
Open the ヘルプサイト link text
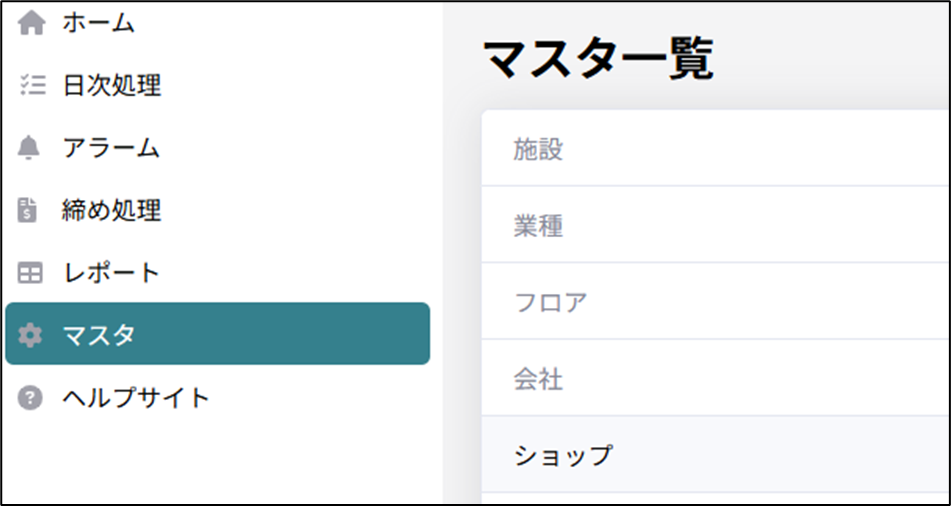click(x=136, y=398)
